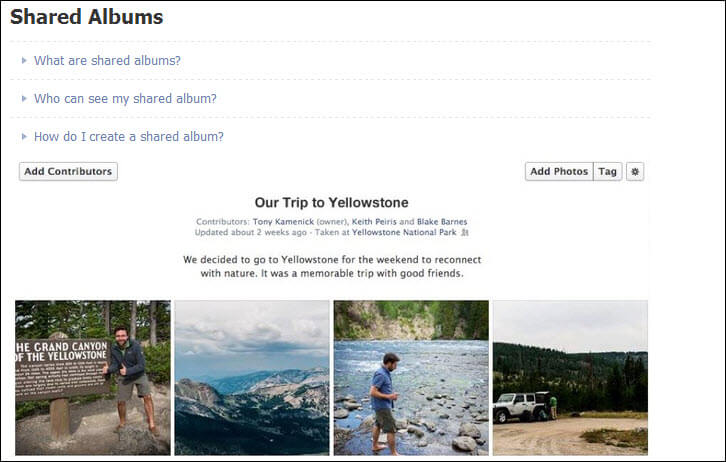Open Tony Kamenick's profile link
The width and height of the screenshot is (726, 462).
(x=282, y=222)
